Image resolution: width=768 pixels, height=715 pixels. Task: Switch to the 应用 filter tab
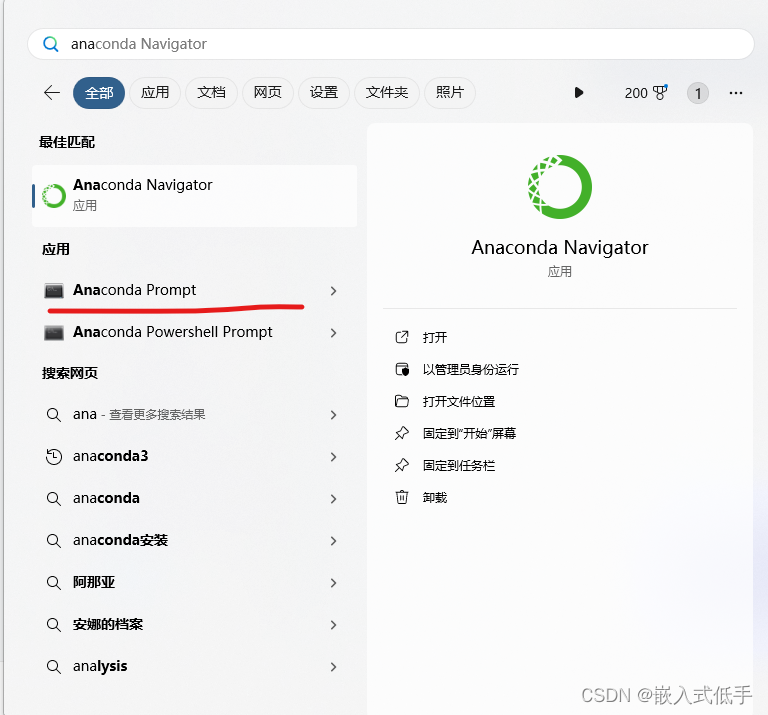coord(155,93)
